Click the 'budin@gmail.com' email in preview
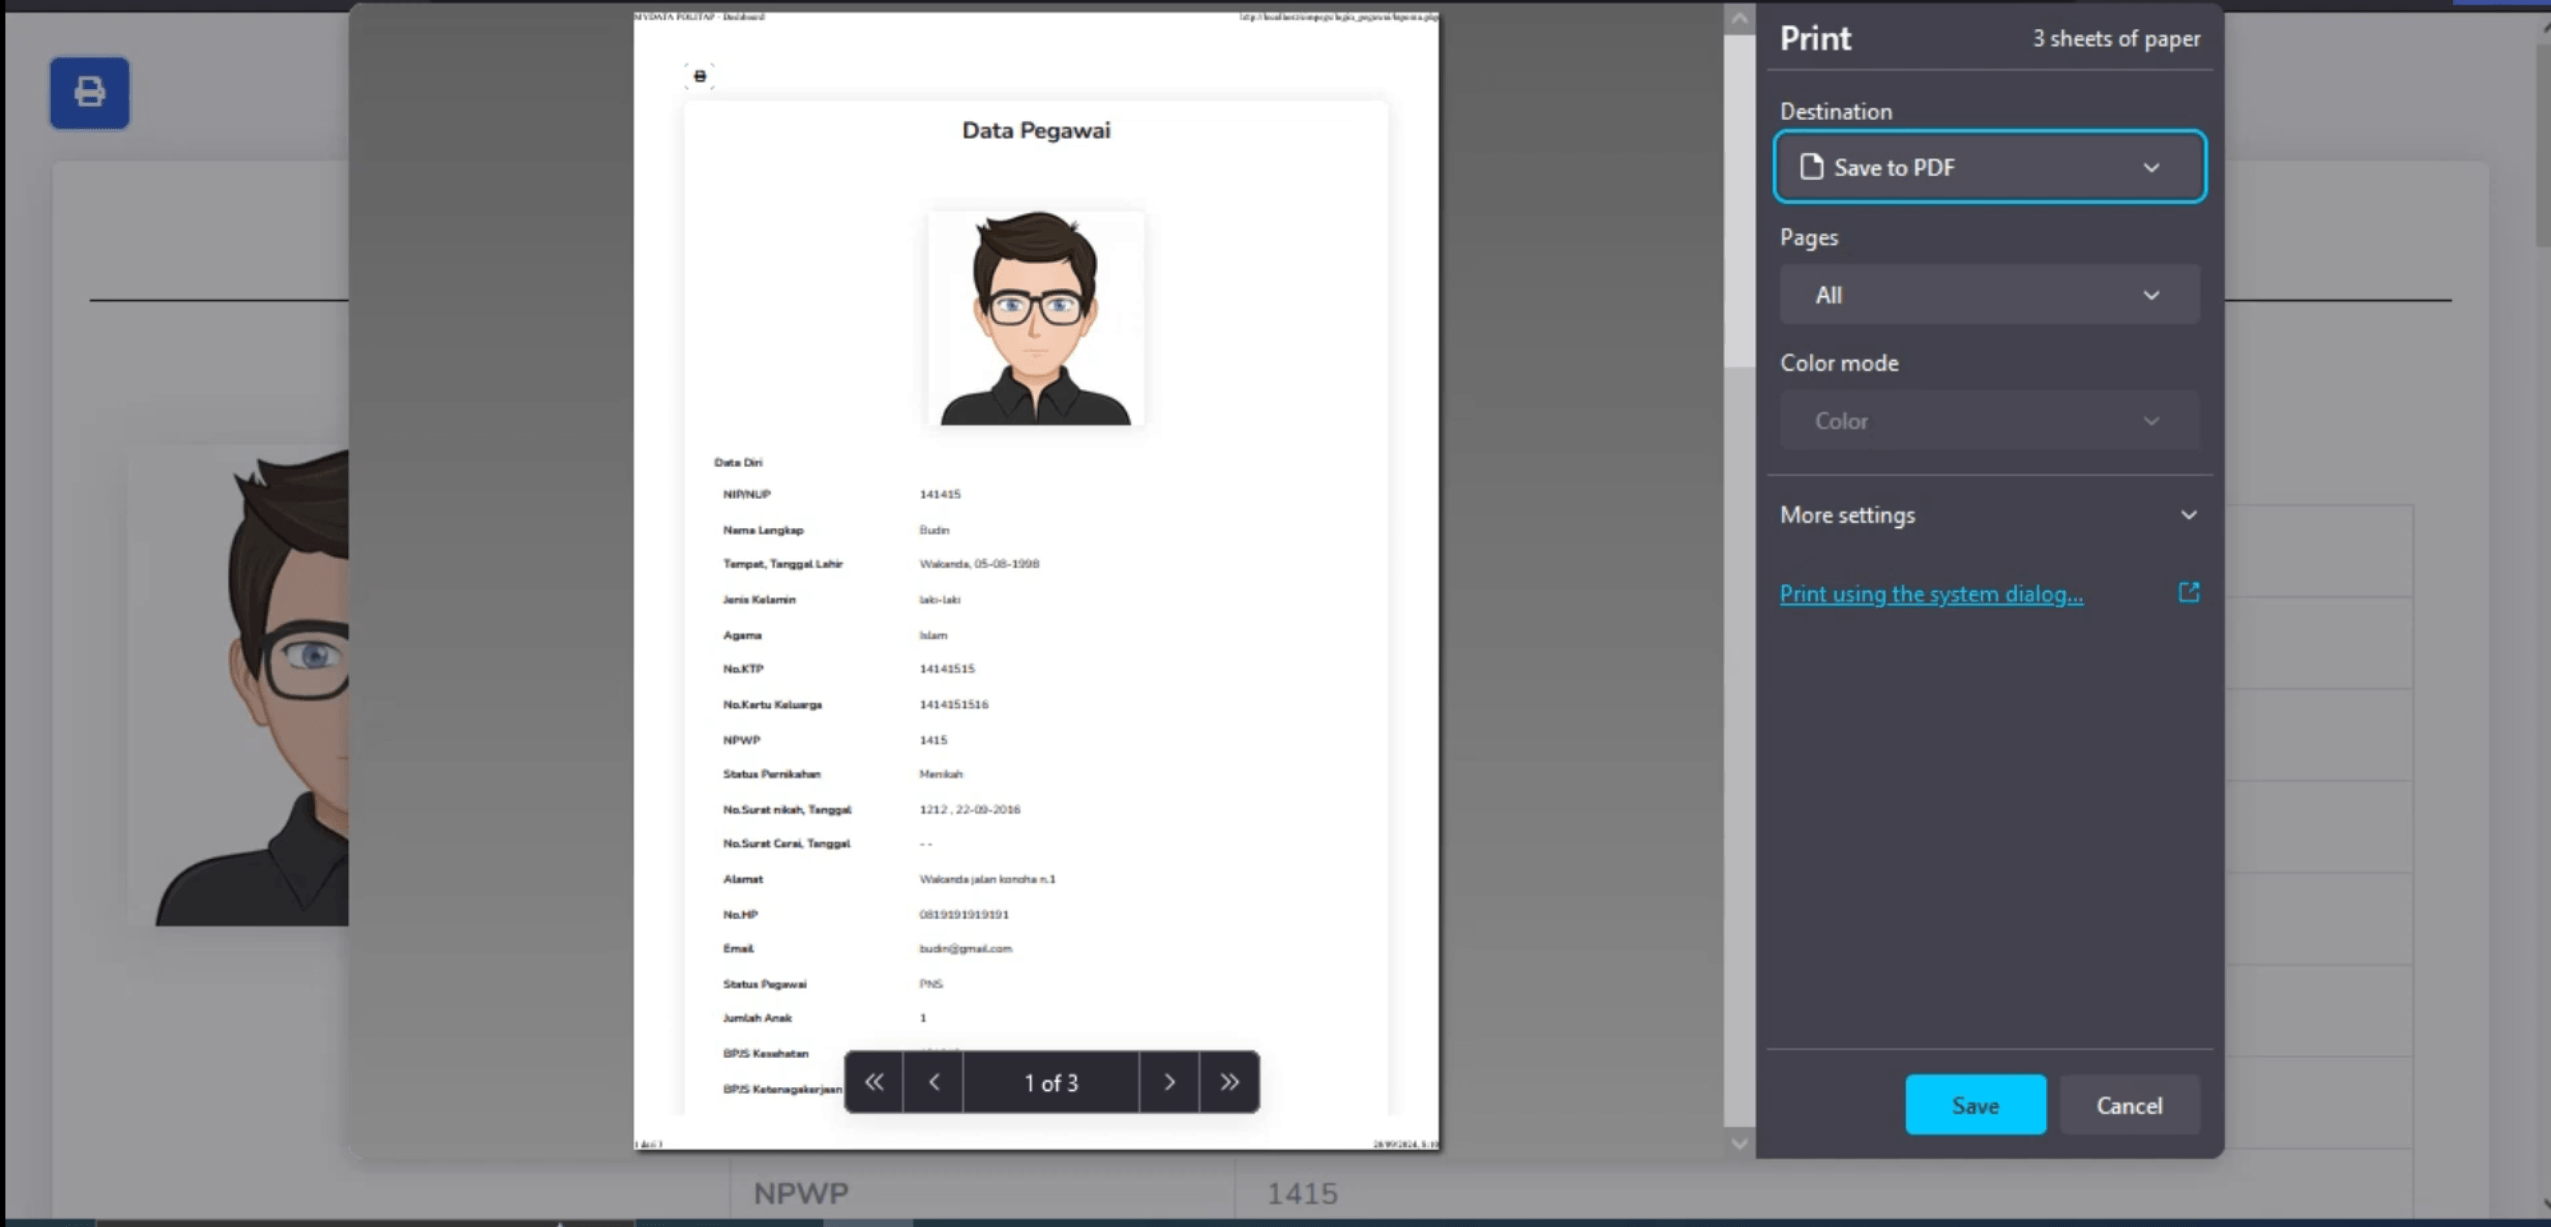 (x=965, y=948)
